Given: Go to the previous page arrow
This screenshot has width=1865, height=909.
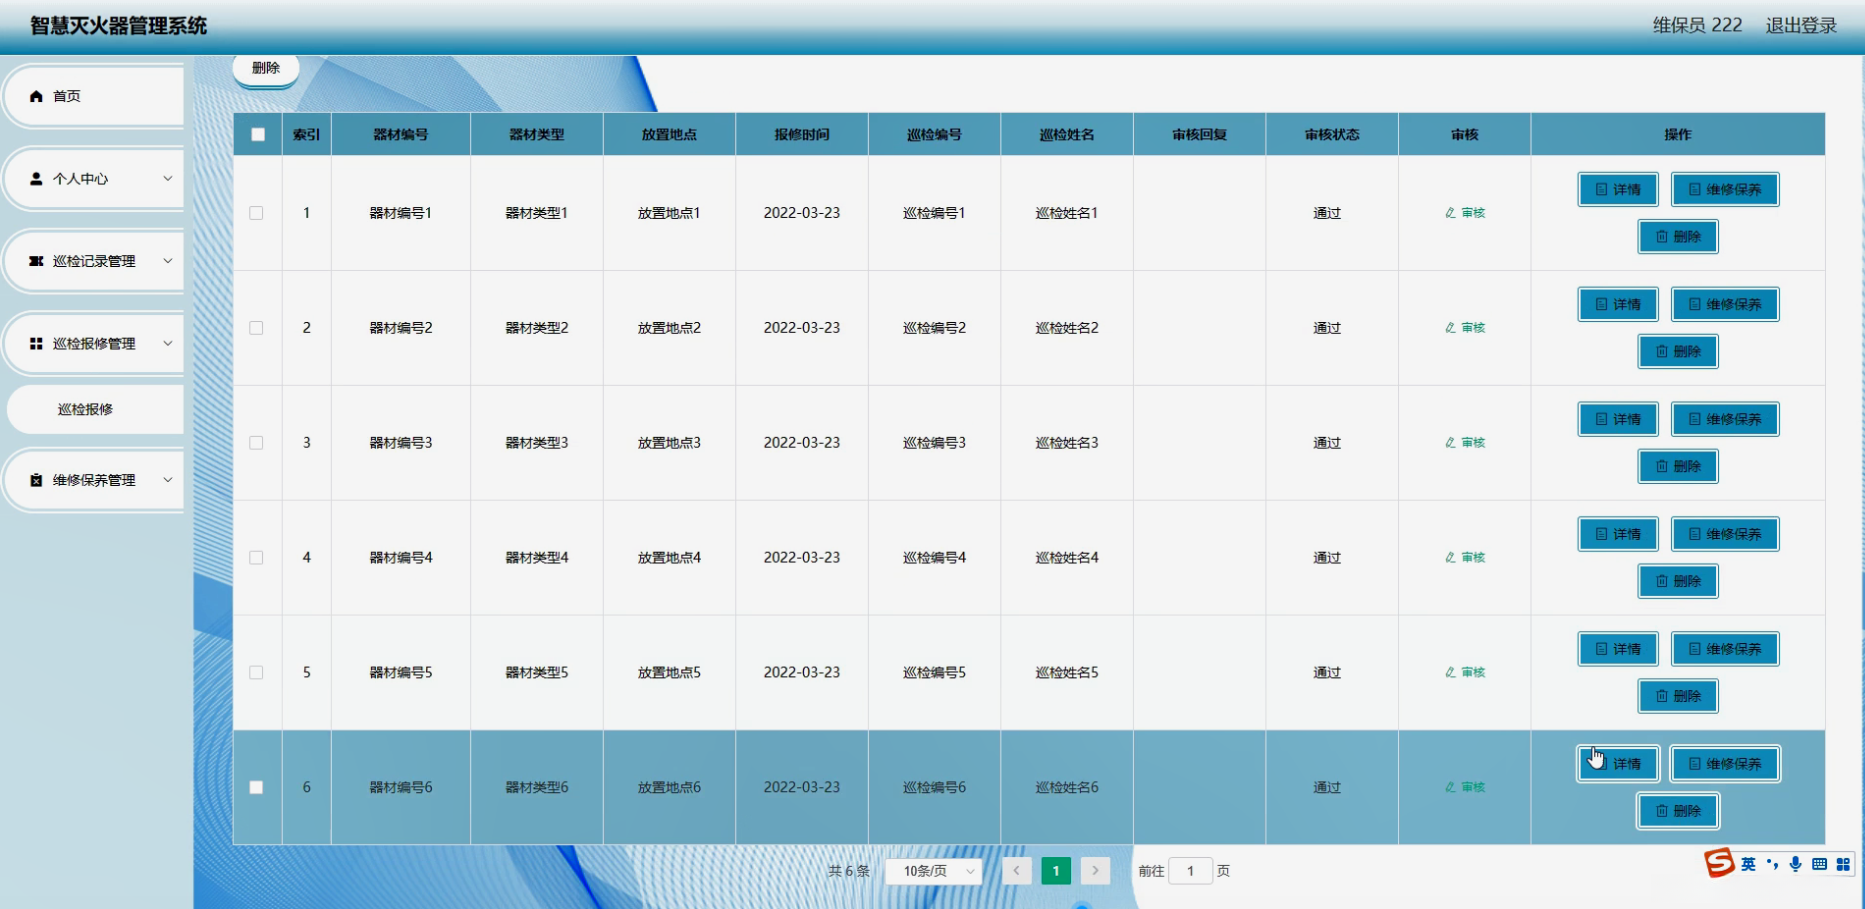Looking at the screenshot, I should pyautogui.click(x=1017, y=871).
